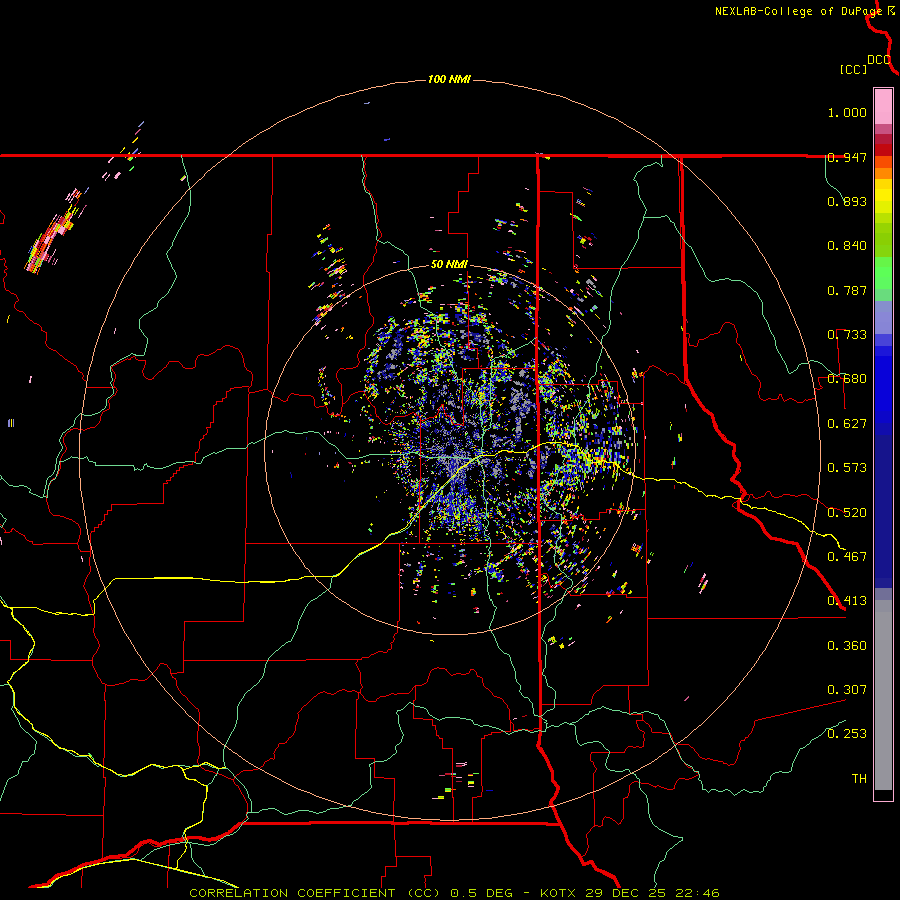
Task: Click the TH threshold label
Action: (x=859, y=779)
